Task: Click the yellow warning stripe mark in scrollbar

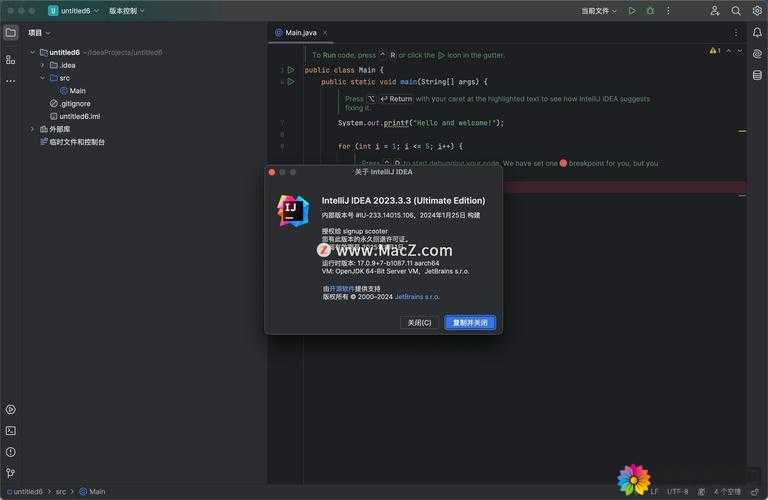Action: 742,131
